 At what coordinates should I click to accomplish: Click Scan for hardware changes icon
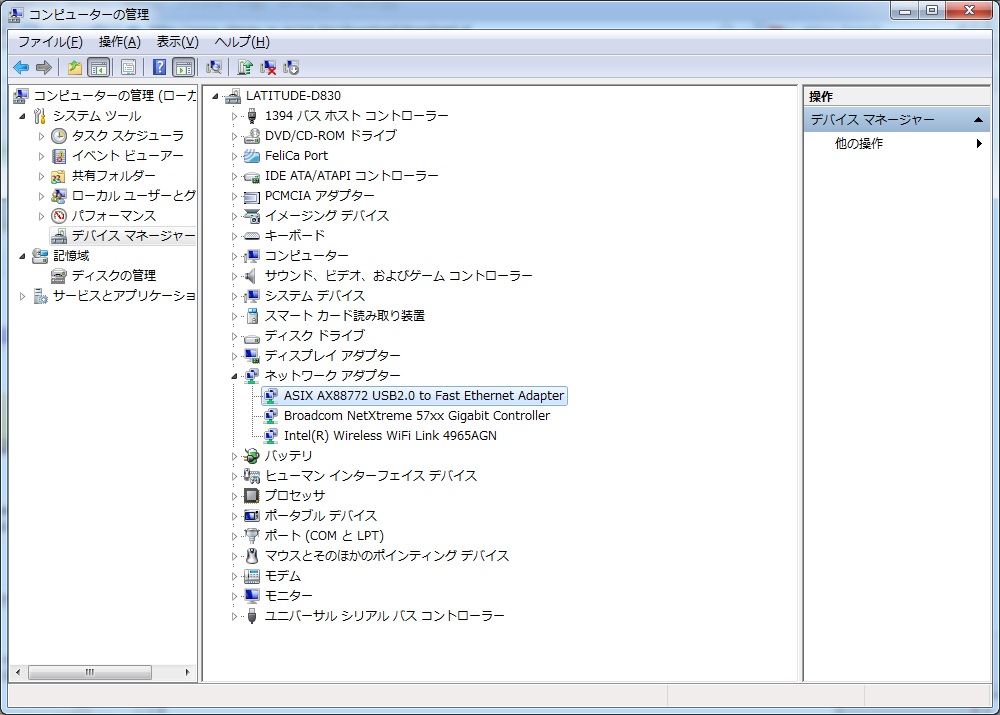coord(213,67)
